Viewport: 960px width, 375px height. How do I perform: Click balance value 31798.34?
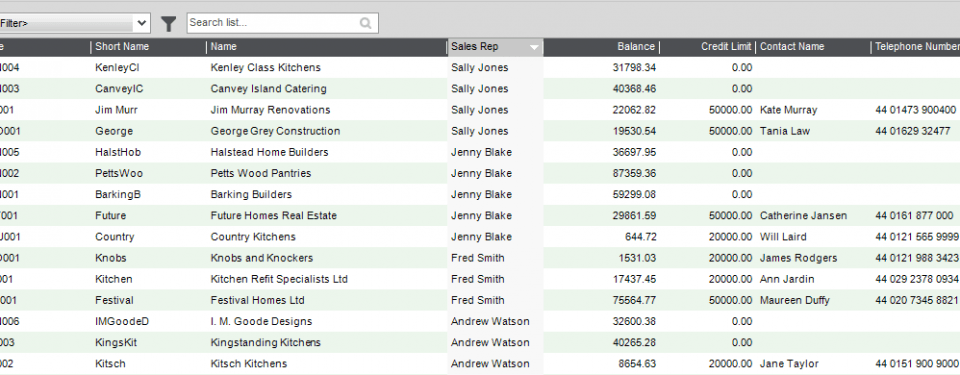(634, 67)
